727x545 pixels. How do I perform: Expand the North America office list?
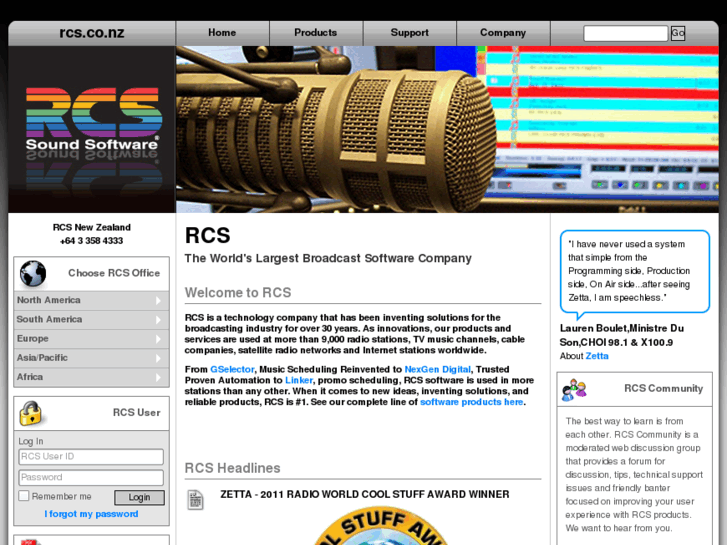click(91, 301)
